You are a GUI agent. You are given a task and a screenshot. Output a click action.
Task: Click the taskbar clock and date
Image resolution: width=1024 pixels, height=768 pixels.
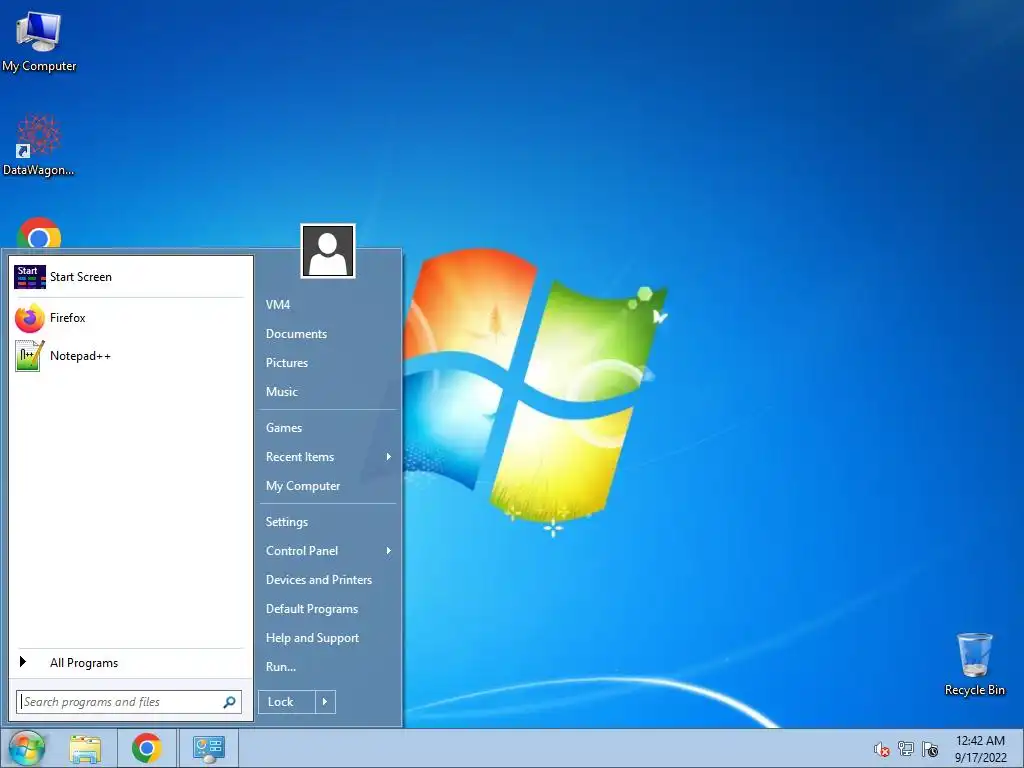[980, 749]
